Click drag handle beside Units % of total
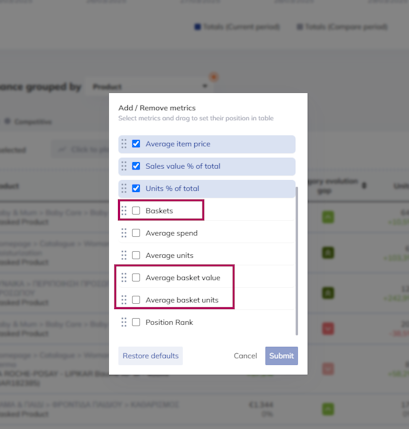 pos(124,188)
